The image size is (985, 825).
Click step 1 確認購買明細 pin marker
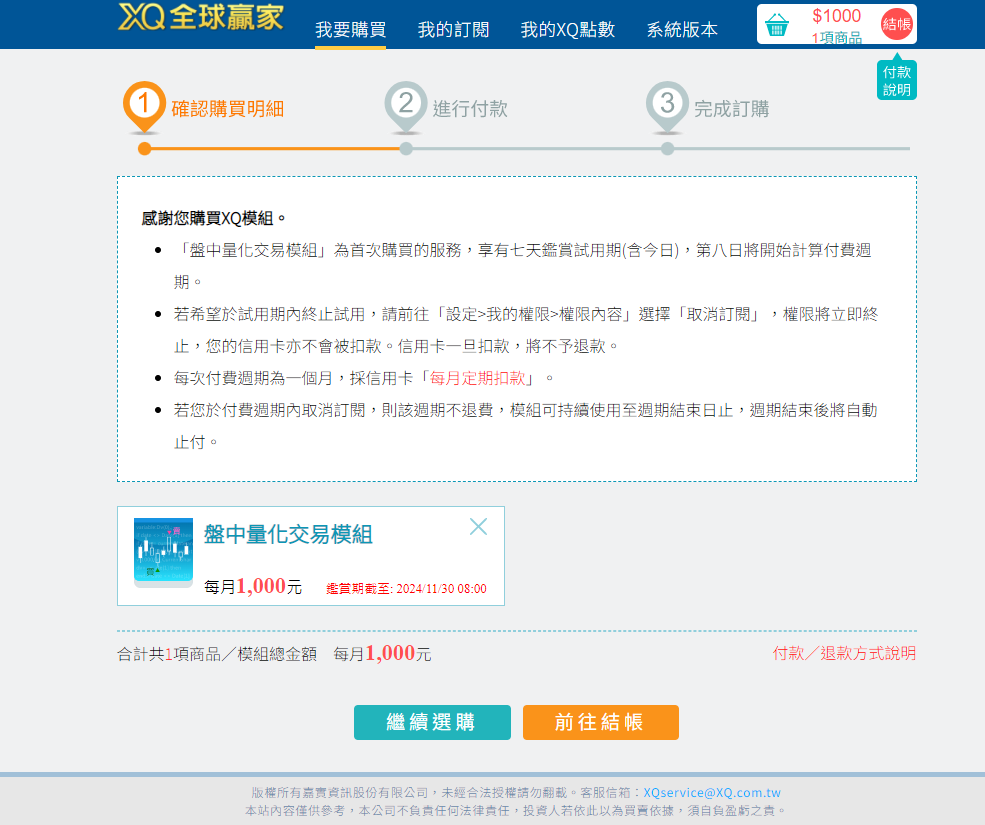(x=144, y=104)
